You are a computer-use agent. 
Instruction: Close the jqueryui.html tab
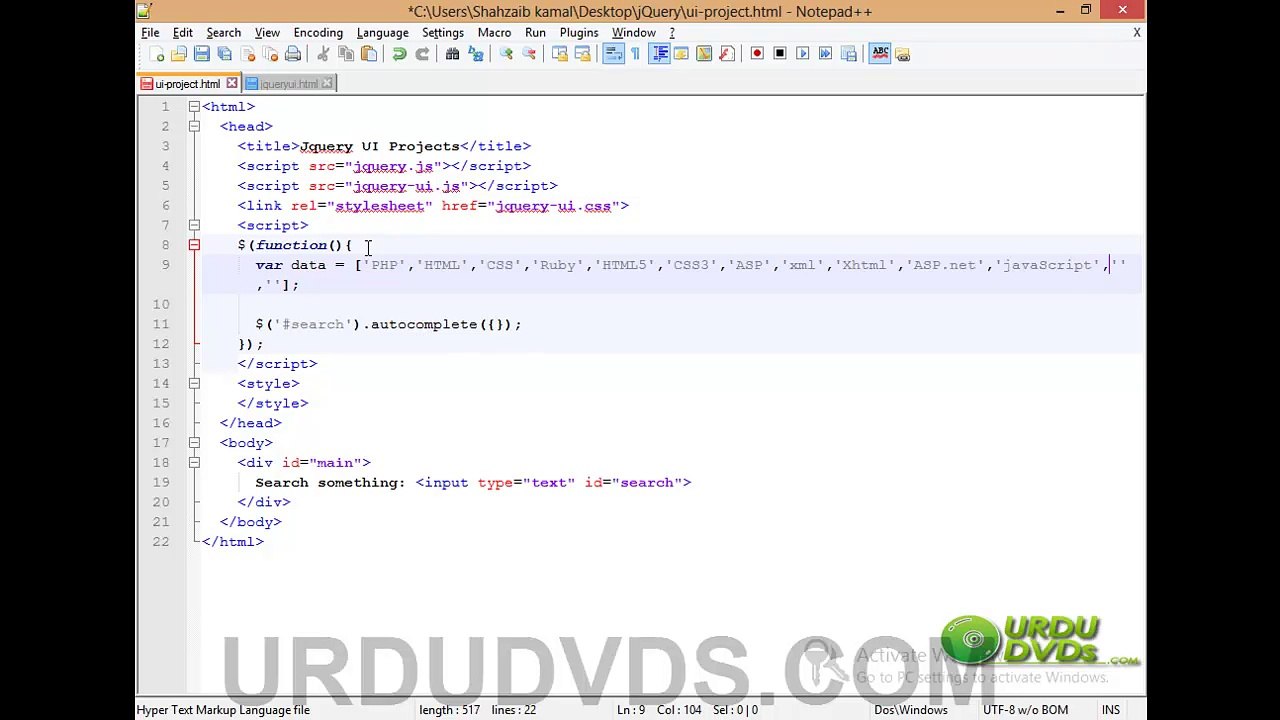pos(328,84)
